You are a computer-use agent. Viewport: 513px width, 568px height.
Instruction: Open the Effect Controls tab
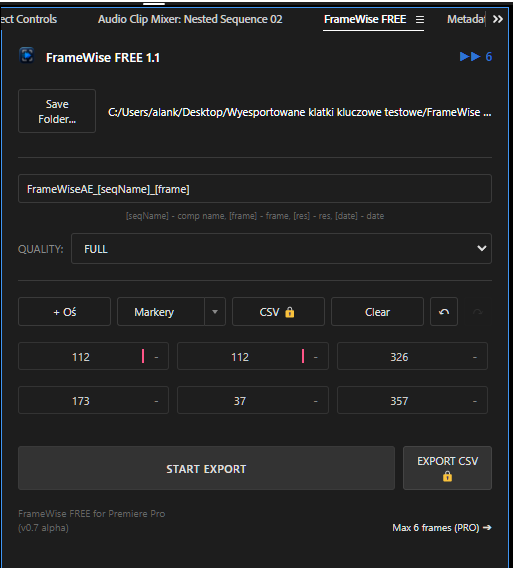(29, 19)
